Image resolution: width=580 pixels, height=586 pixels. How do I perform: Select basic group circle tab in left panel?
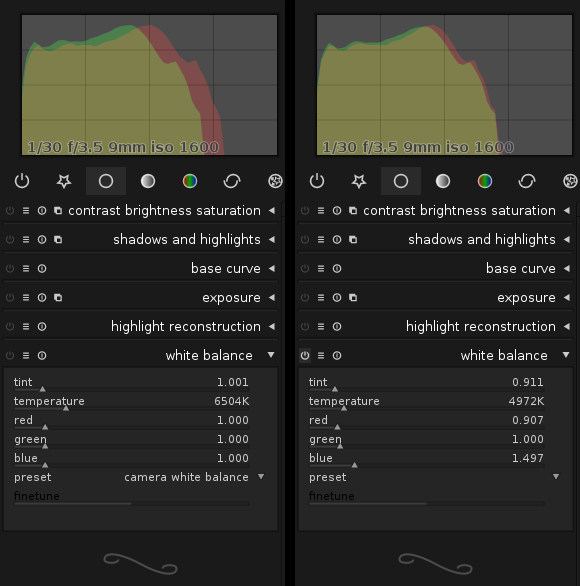(x=106, y=181)
